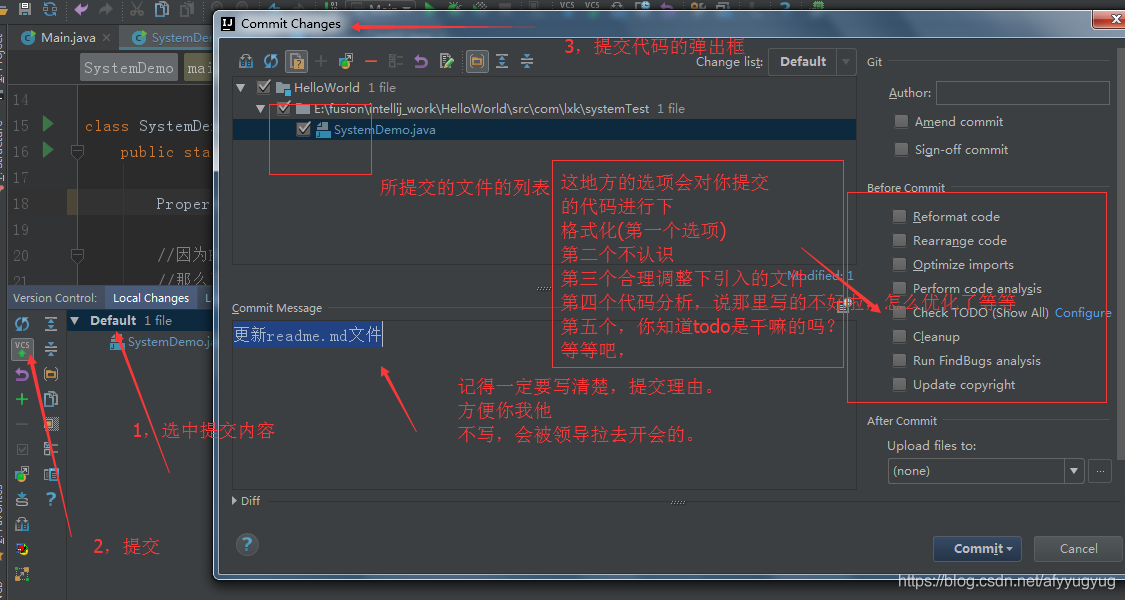This screenshot has height=600, width=1125.
Task: Toggle Cleanup checkbox
Action: 899,336
